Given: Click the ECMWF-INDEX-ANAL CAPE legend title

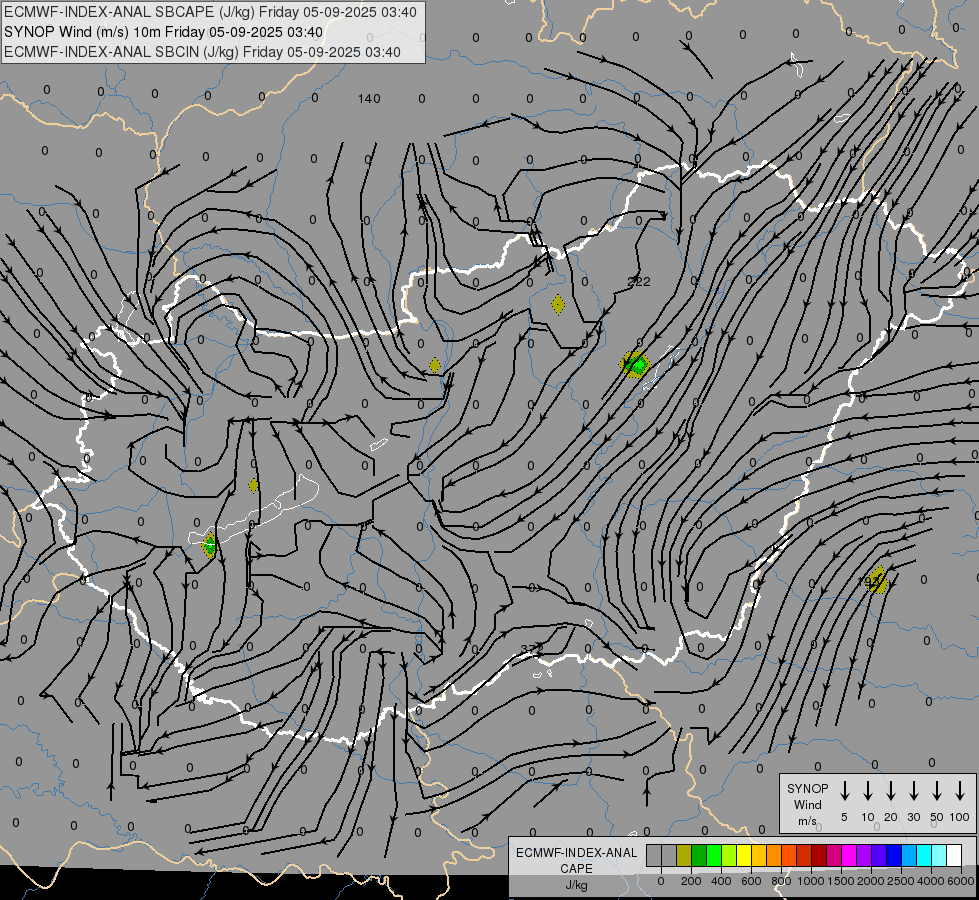Looking at the screenshot, I should (576, 861).
